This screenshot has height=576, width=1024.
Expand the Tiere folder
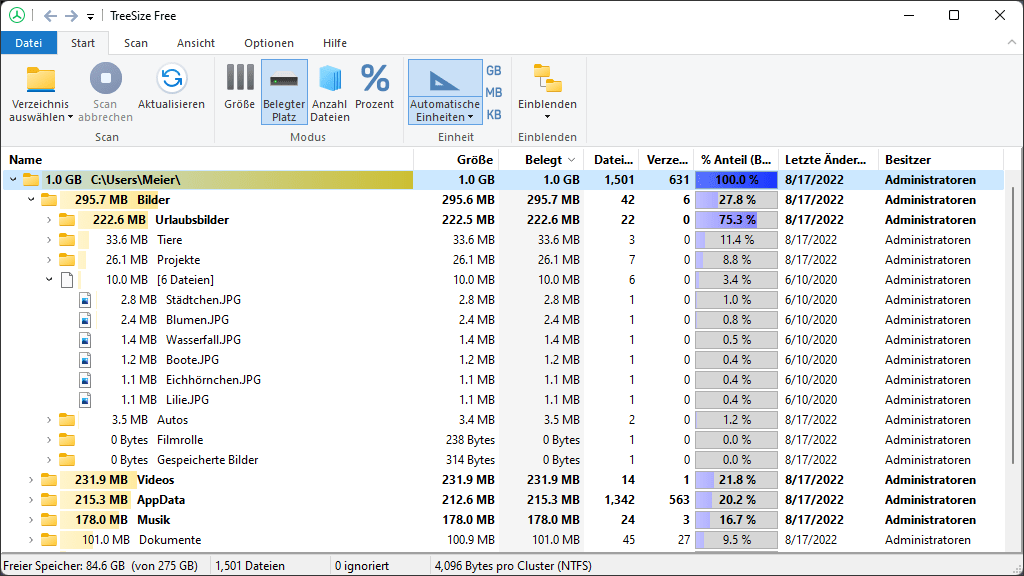(x=49, y=240)
